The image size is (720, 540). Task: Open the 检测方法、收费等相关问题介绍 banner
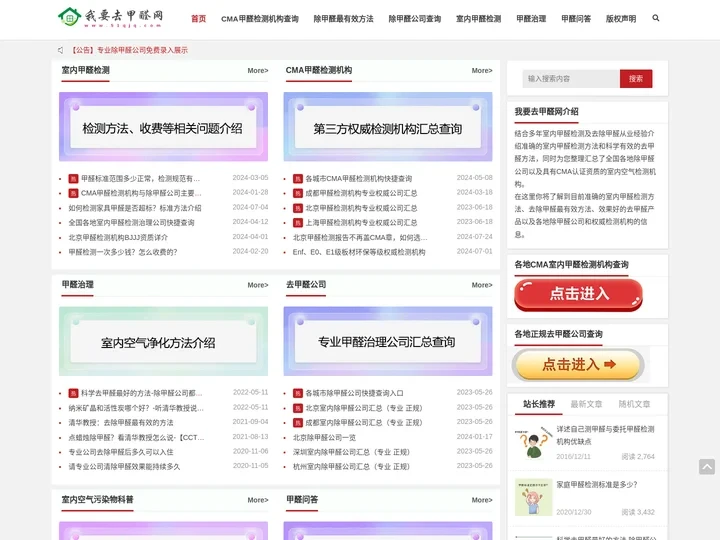pos(163,127)
